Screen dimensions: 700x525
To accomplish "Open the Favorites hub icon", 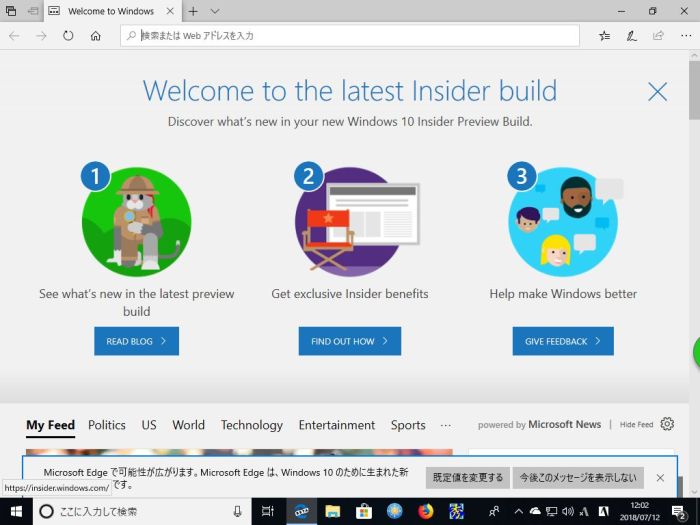I will pyautogui.click(x=605, y=35).
